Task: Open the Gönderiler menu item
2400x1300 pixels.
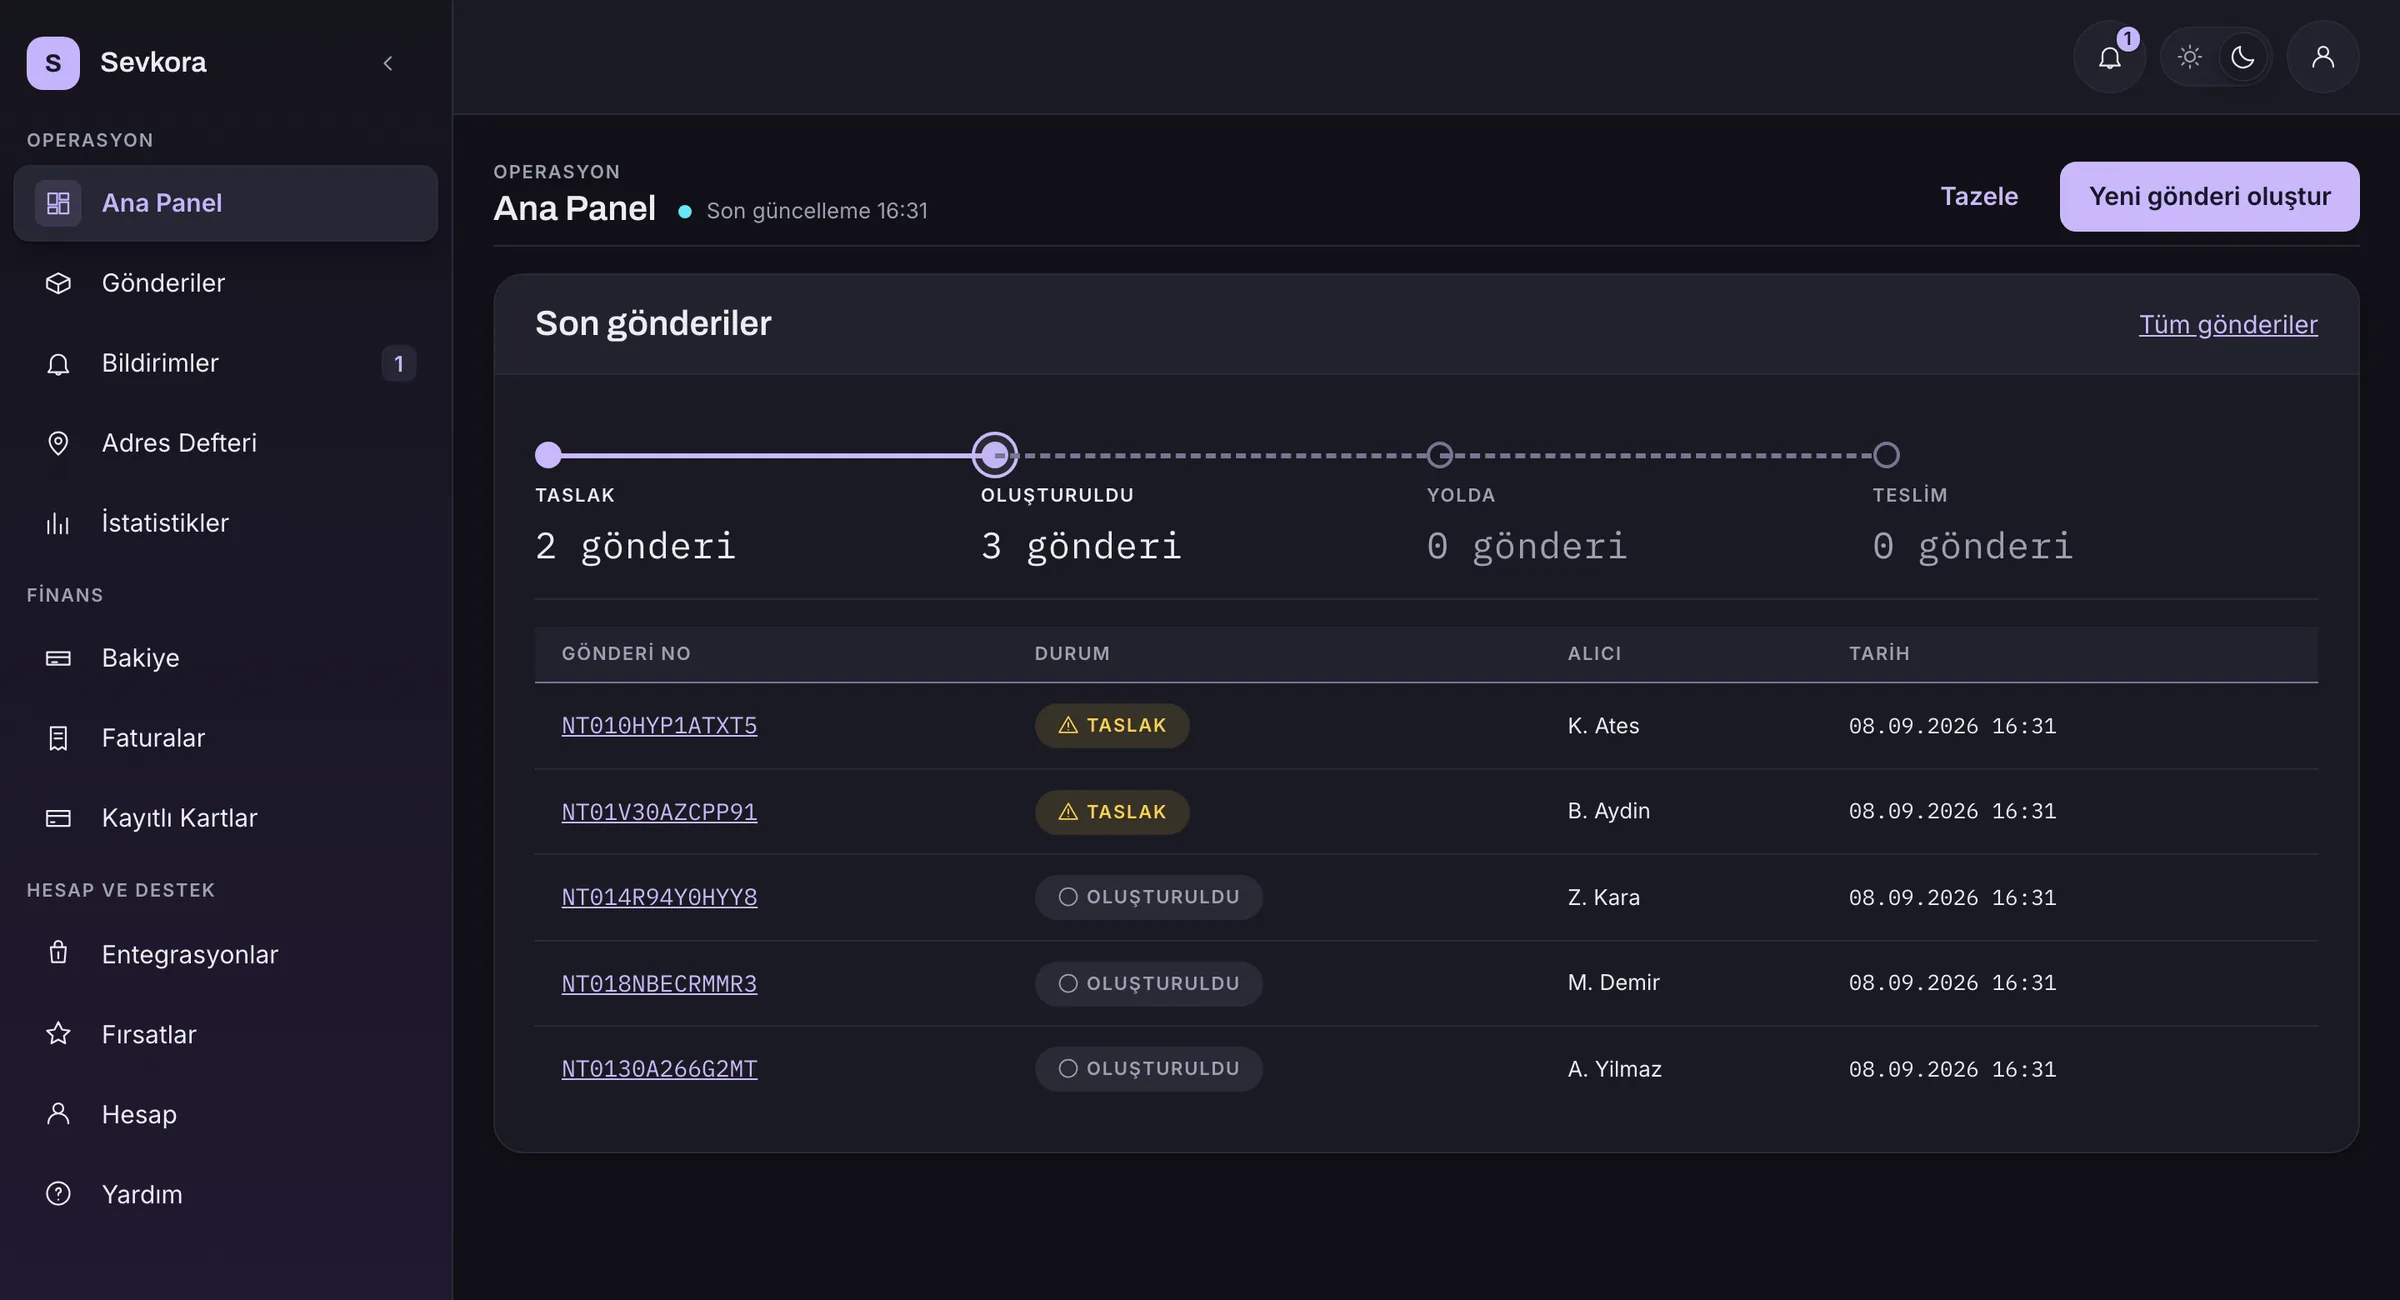Action: click(x=226, y=283)
